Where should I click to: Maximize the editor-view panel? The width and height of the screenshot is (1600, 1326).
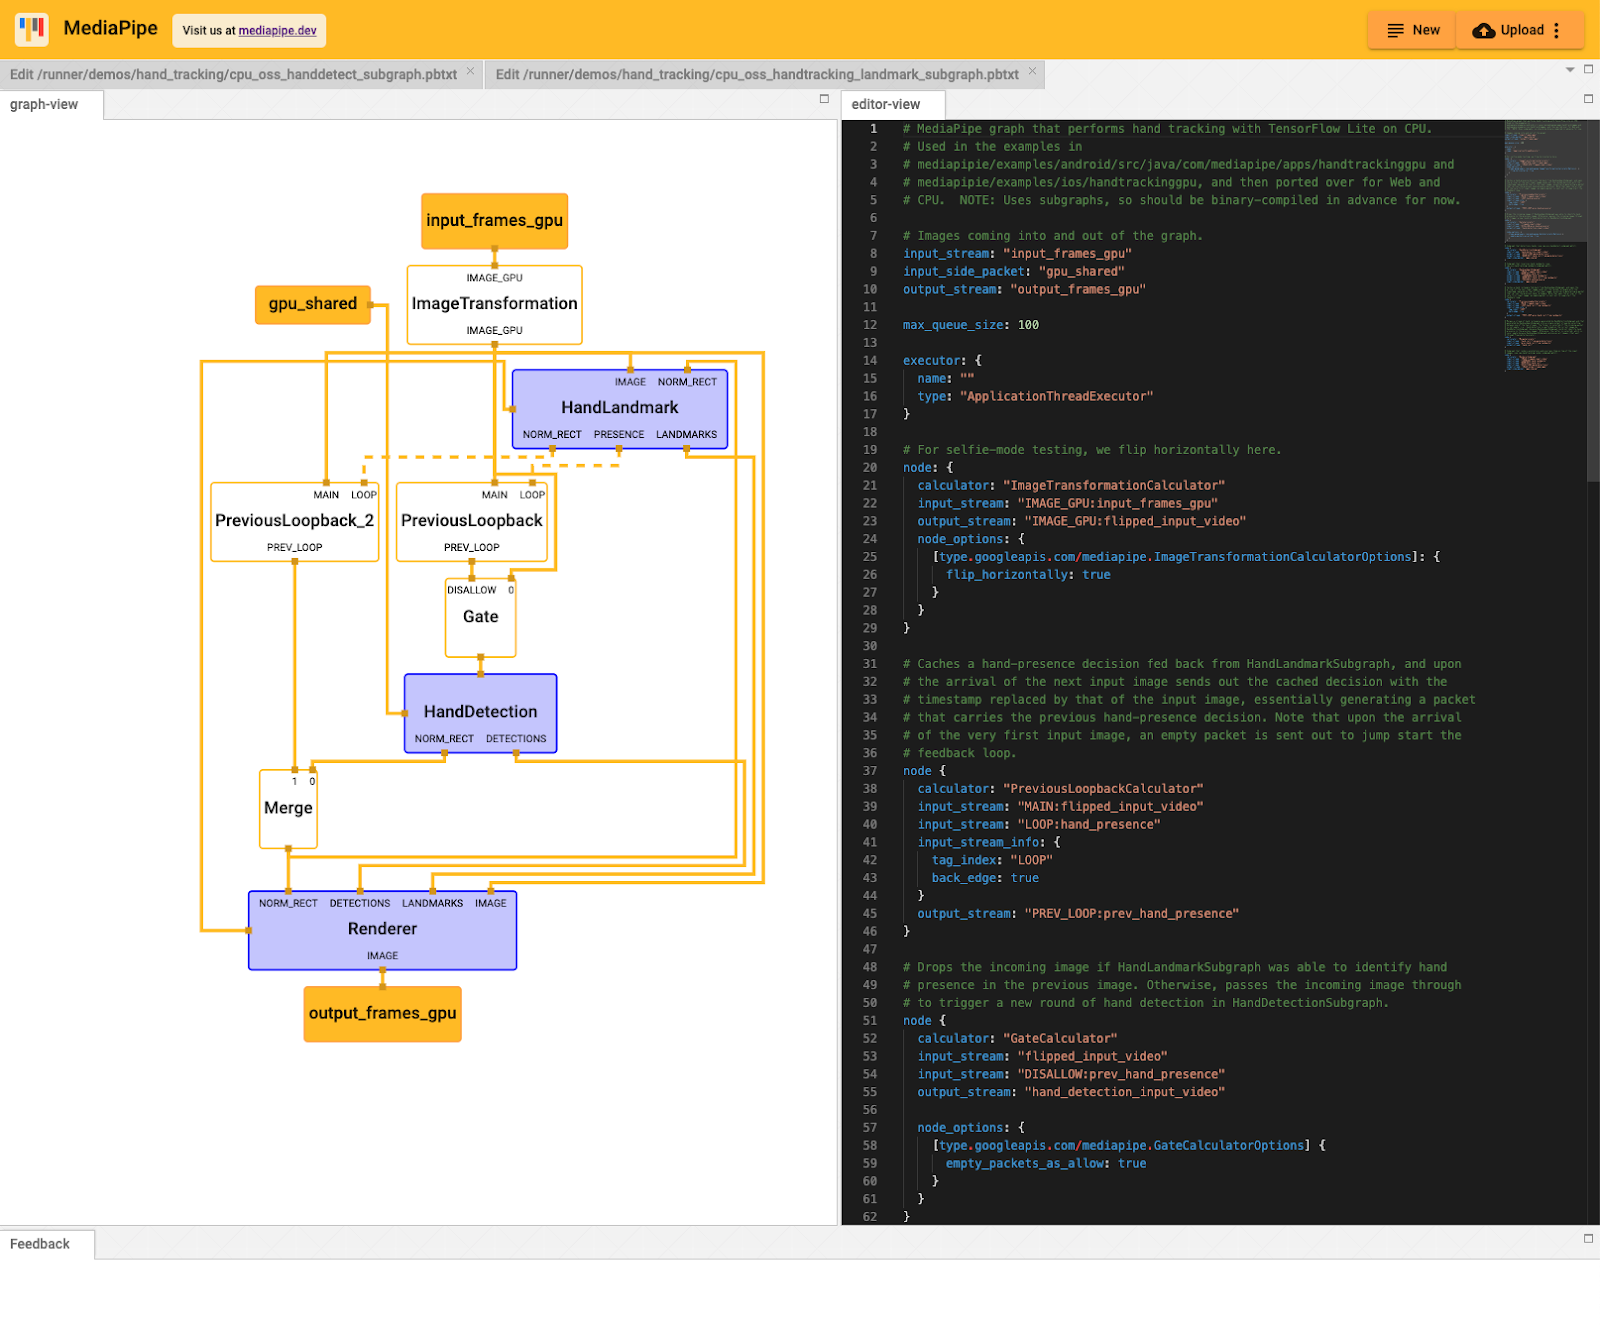point(1588,99)
